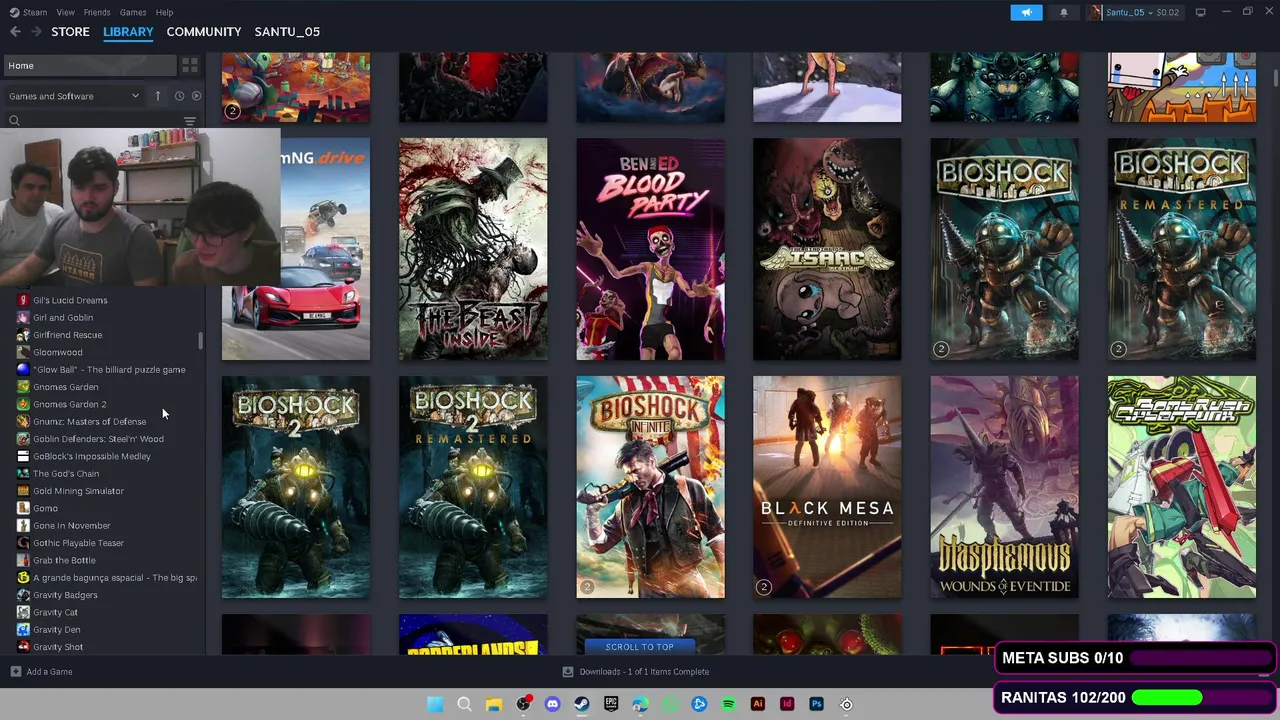Open the collections grid view icon
The height and width of the screenshot is (720, 1280).
tap(190, 65)
